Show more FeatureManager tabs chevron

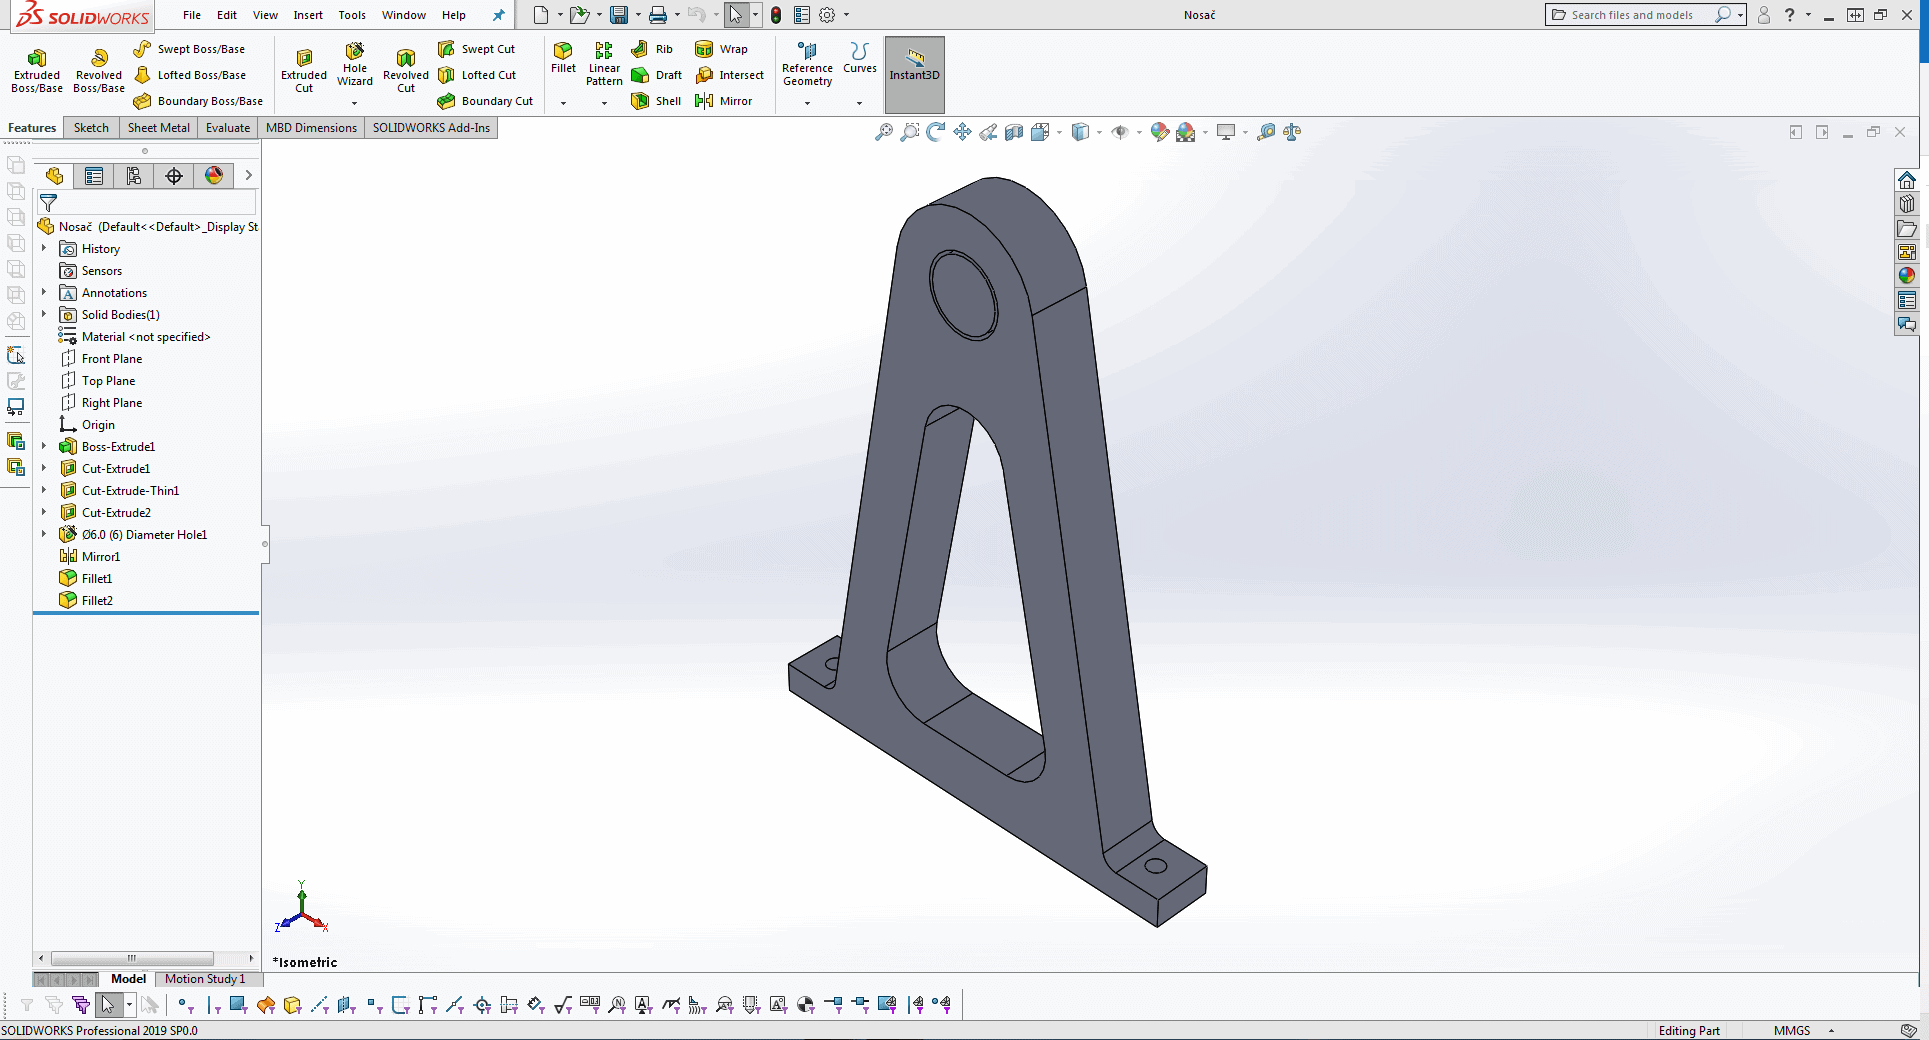(x=248, y=176)
